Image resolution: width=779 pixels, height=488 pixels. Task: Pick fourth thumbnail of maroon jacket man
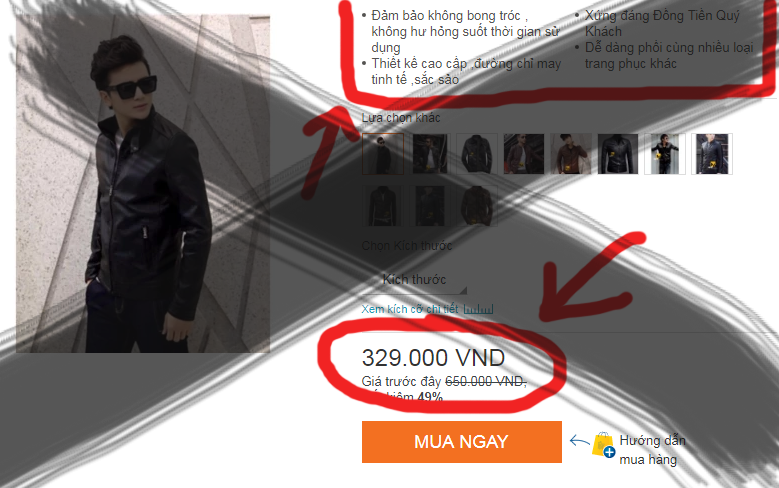click(x=524, y=154)
